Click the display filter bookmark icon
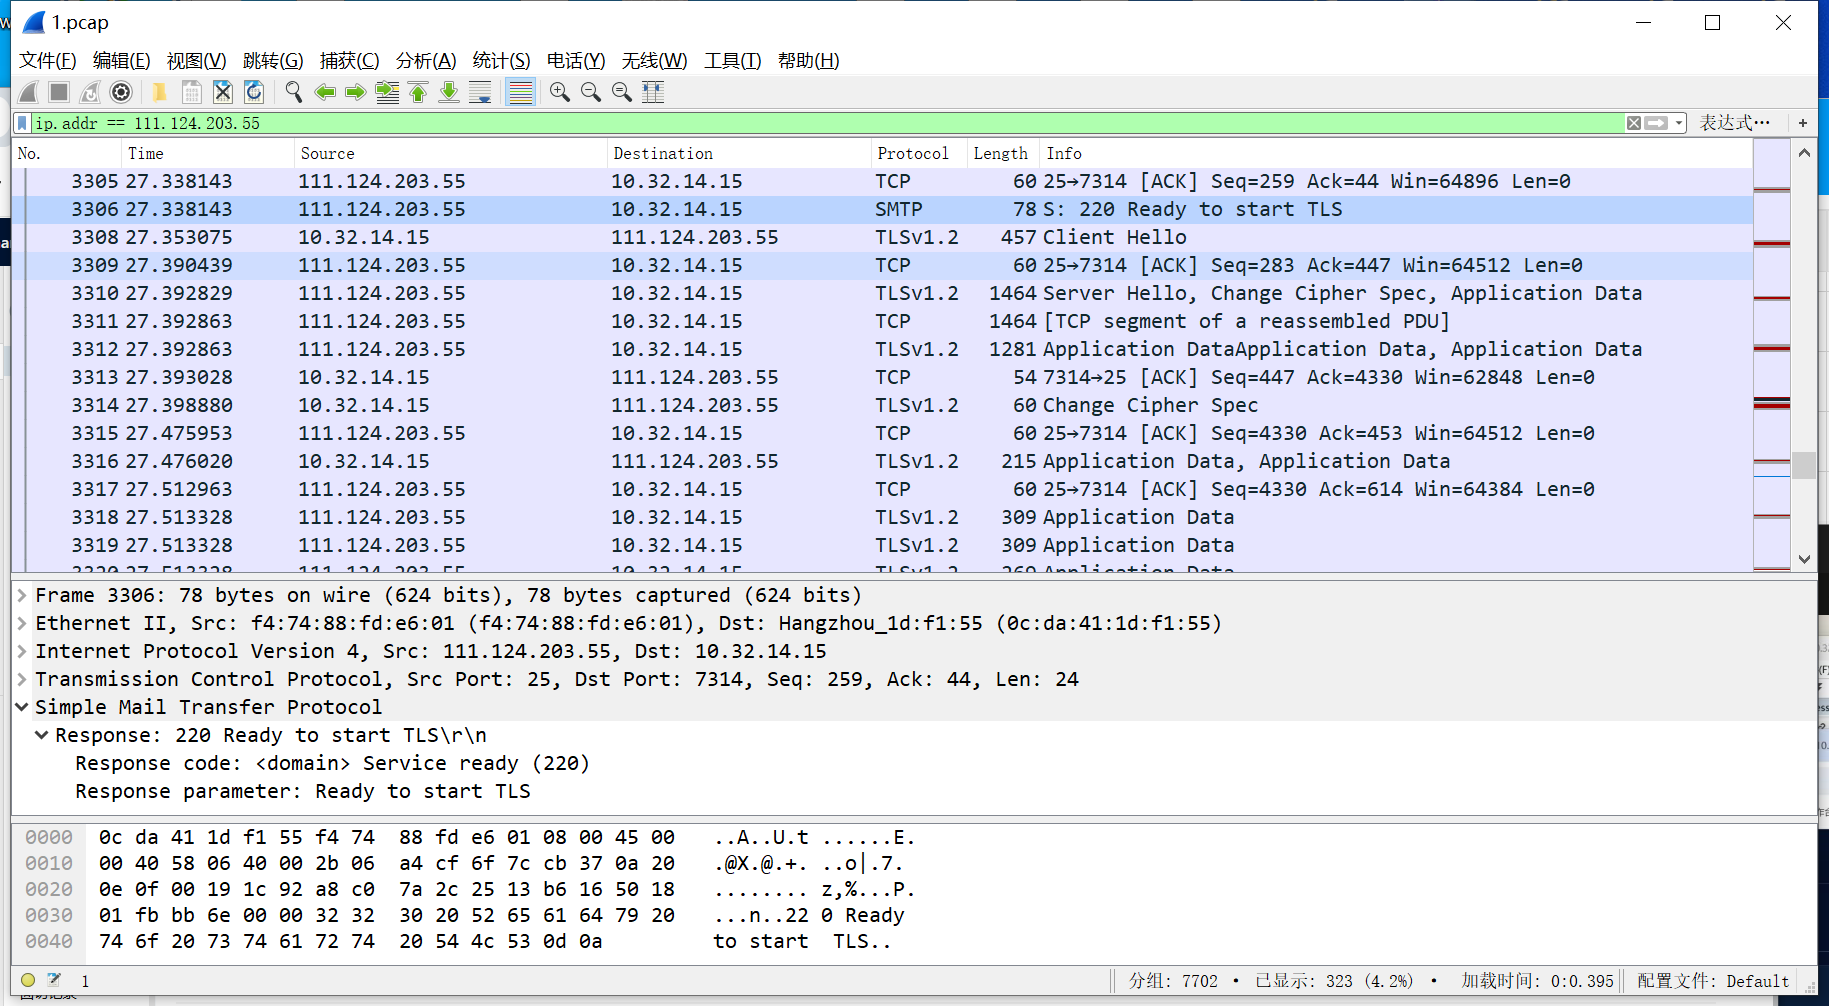 tap(22, 123)
